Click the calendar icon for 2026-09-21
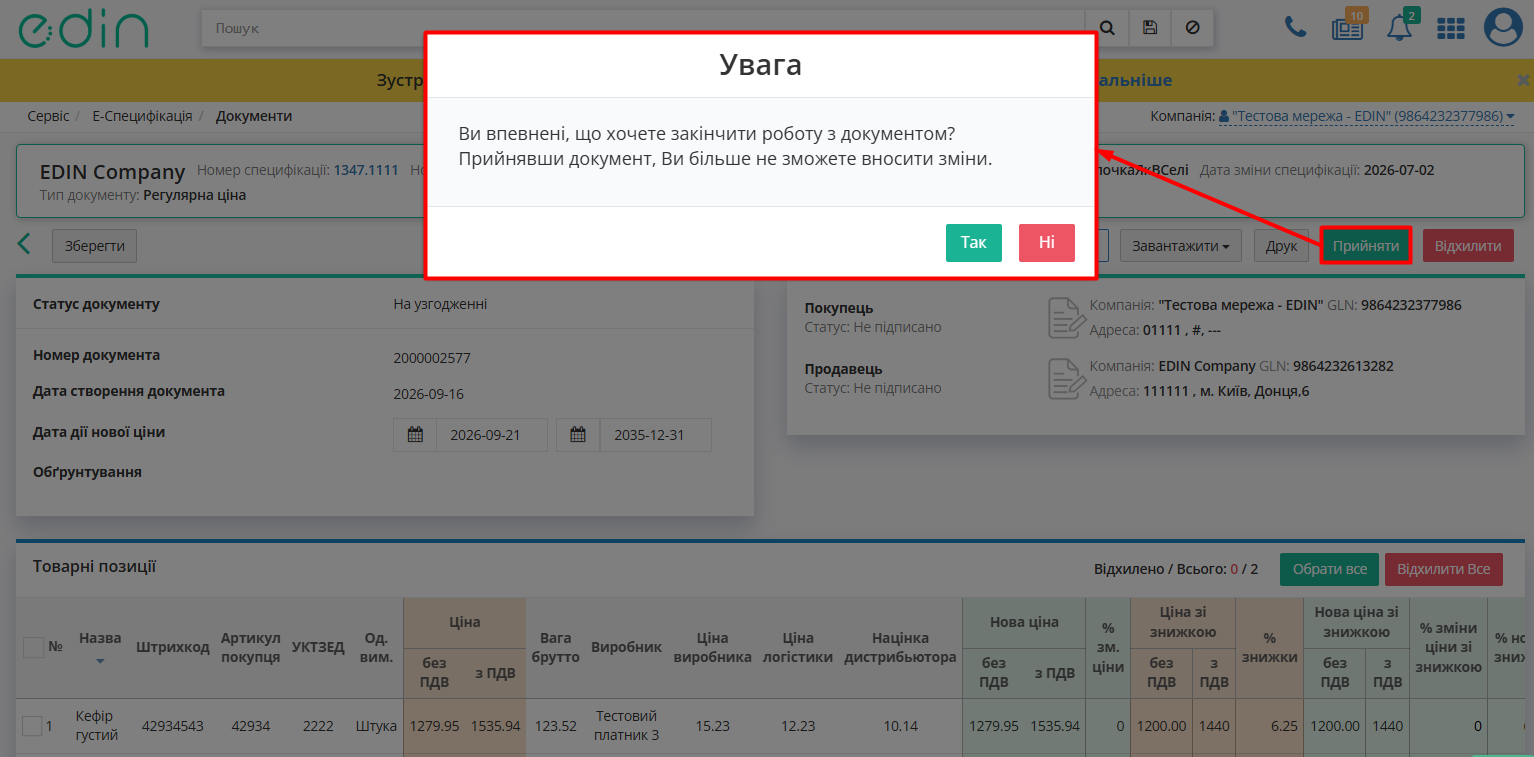 click(415, 435)
